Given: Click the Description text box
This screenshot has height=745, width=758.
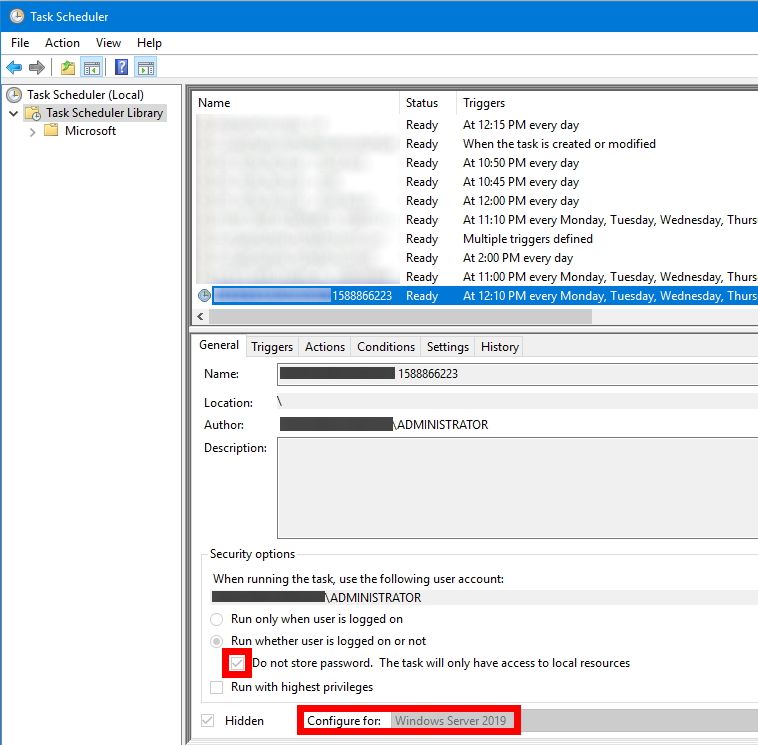Looking at the screenshot, I should pyautogui.click(x=518, y=488).
